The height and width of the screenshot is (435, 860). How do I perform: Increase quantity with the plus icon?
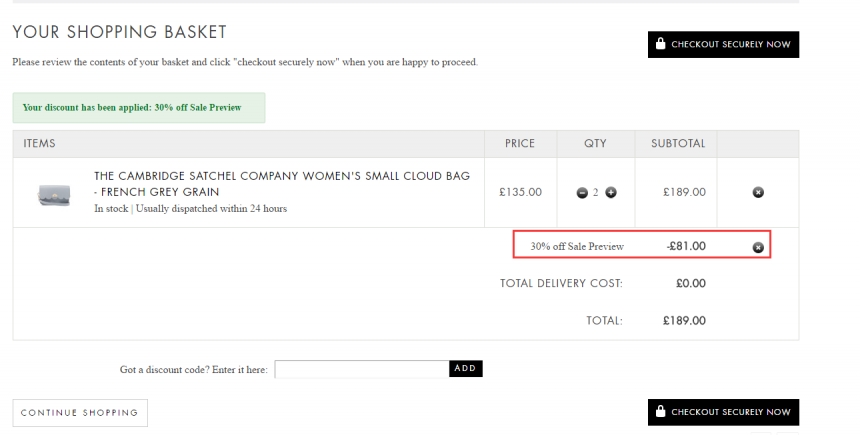pos(610,193)
